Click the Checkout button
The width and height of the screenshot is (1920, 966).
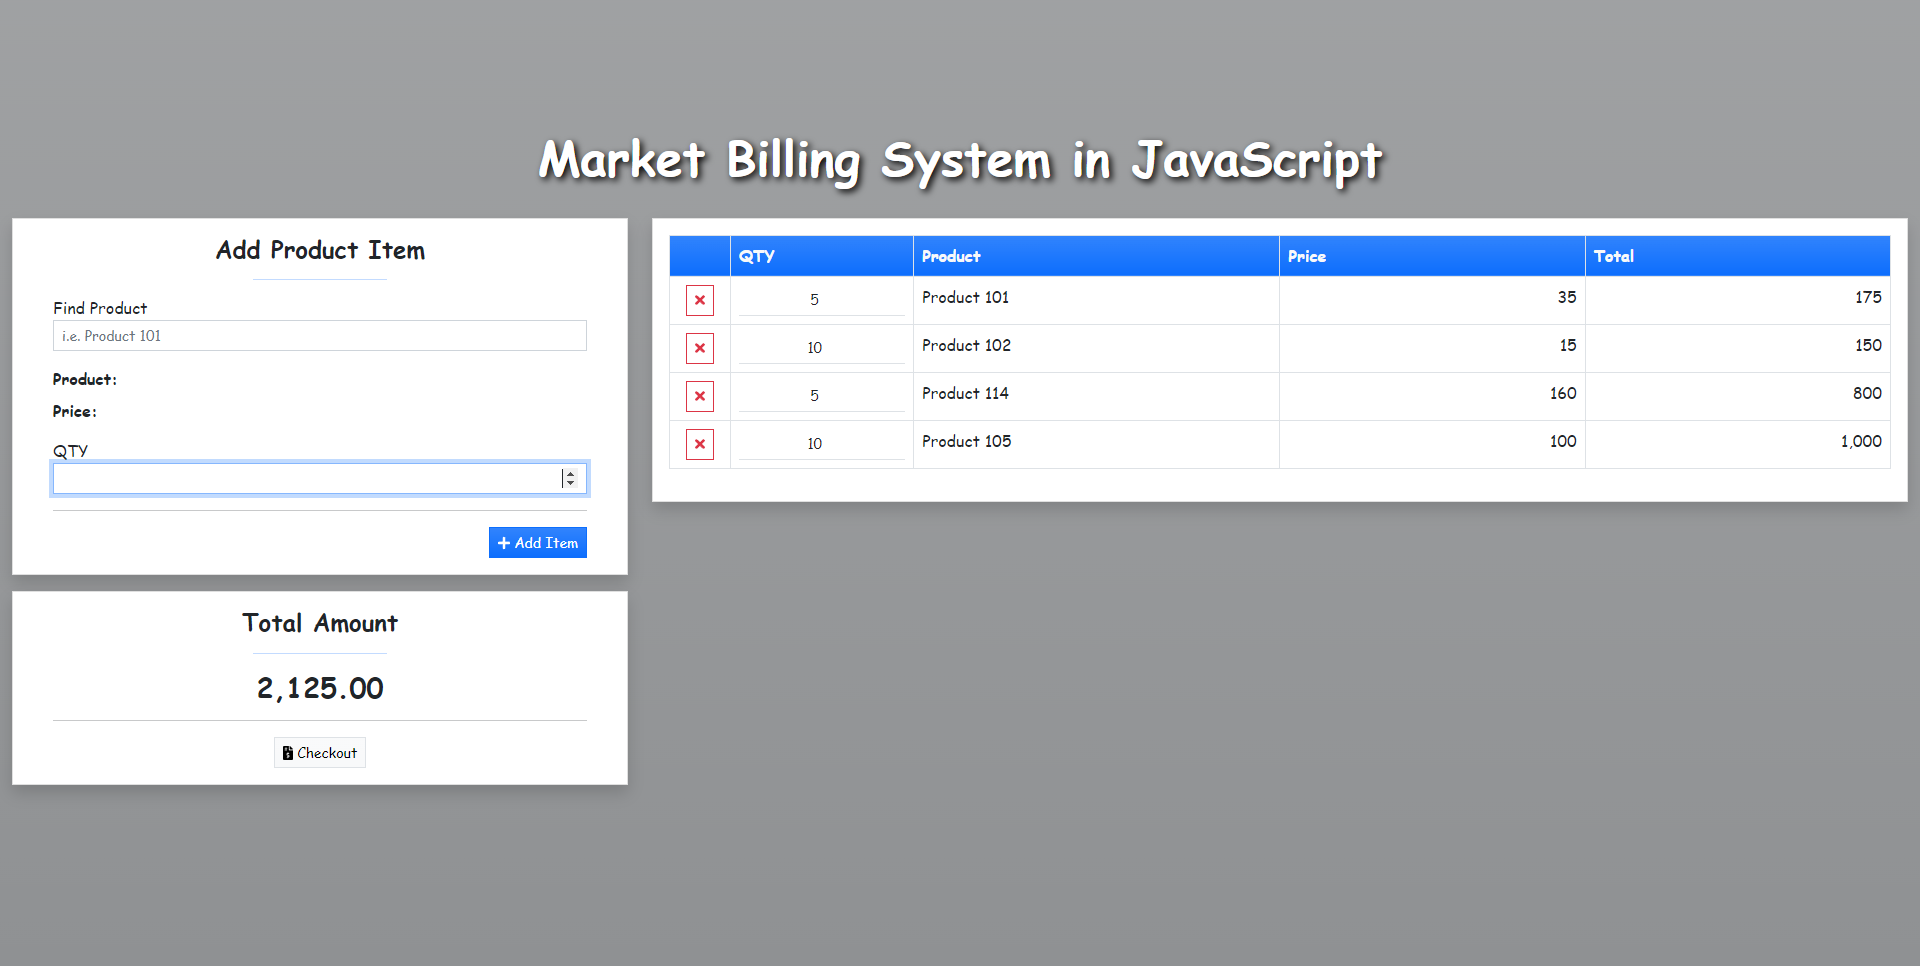click(320, 753)
